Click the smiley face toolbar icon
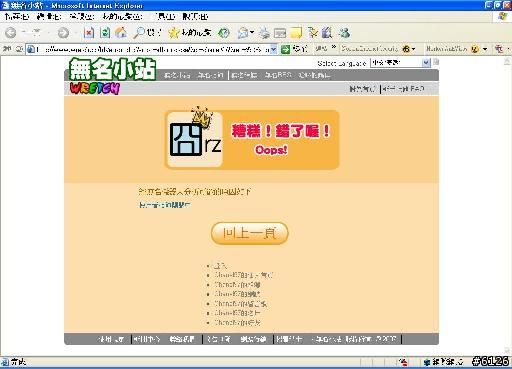The width and height of the screenshot is (512, 369). pos(475,49)
